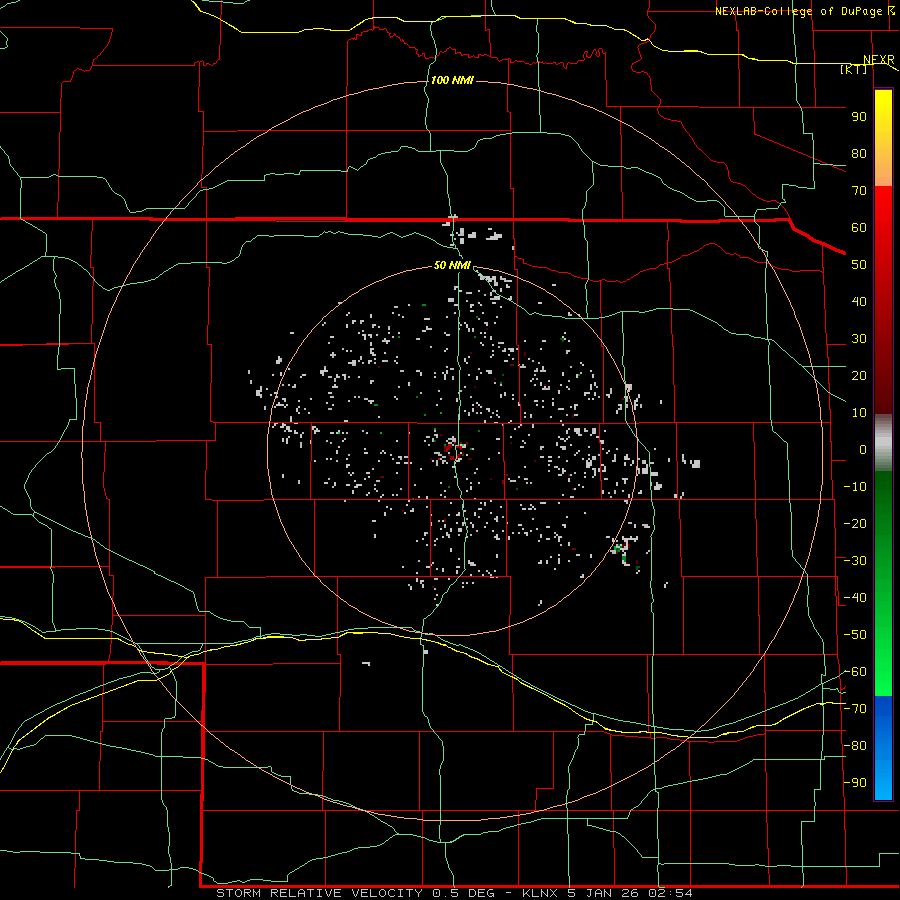Click the 20 value on velocity scale
The height and width of the screenshot is (900, 900).
tap(859, 376)
